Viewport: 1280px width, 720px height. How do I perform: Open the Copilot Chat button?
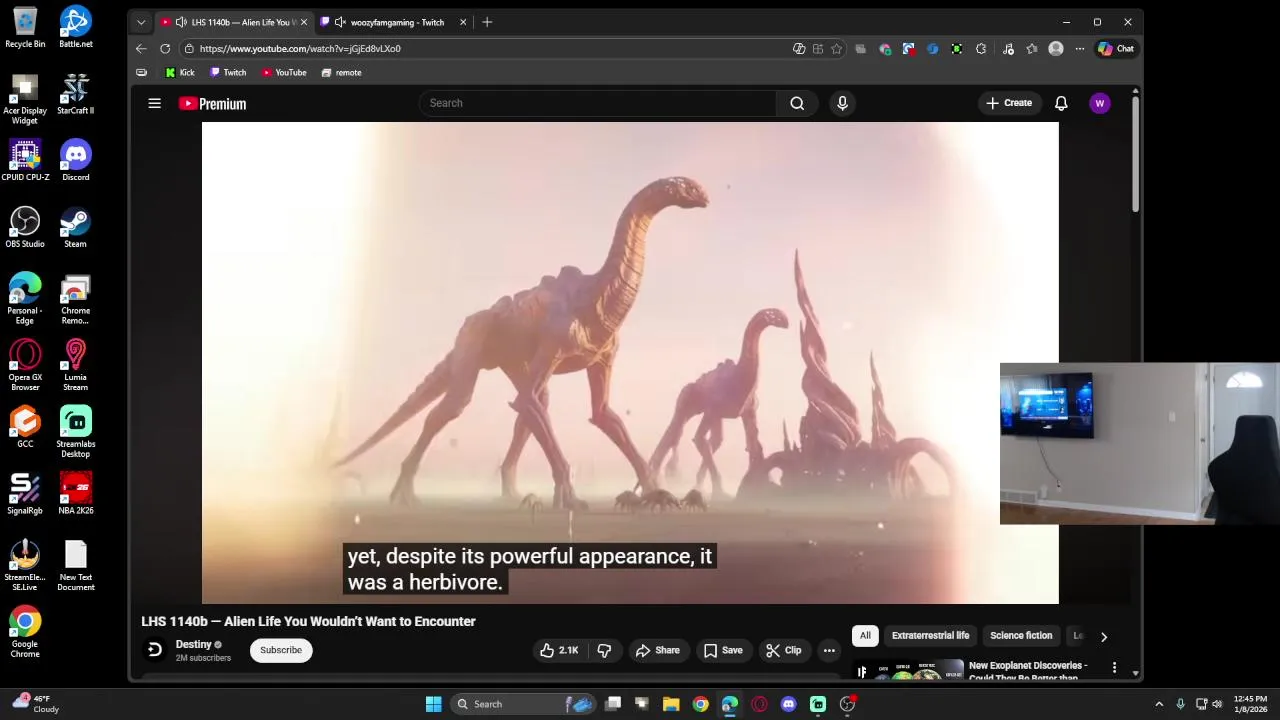coord(1115,48)
